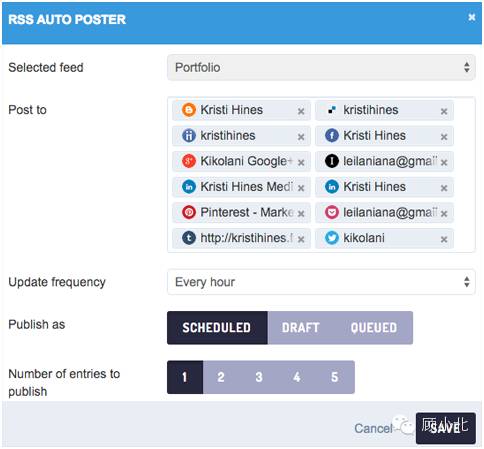Remove the kikolani Twitter account tag
The image size is (484, 449).
(x=444, y=239)
